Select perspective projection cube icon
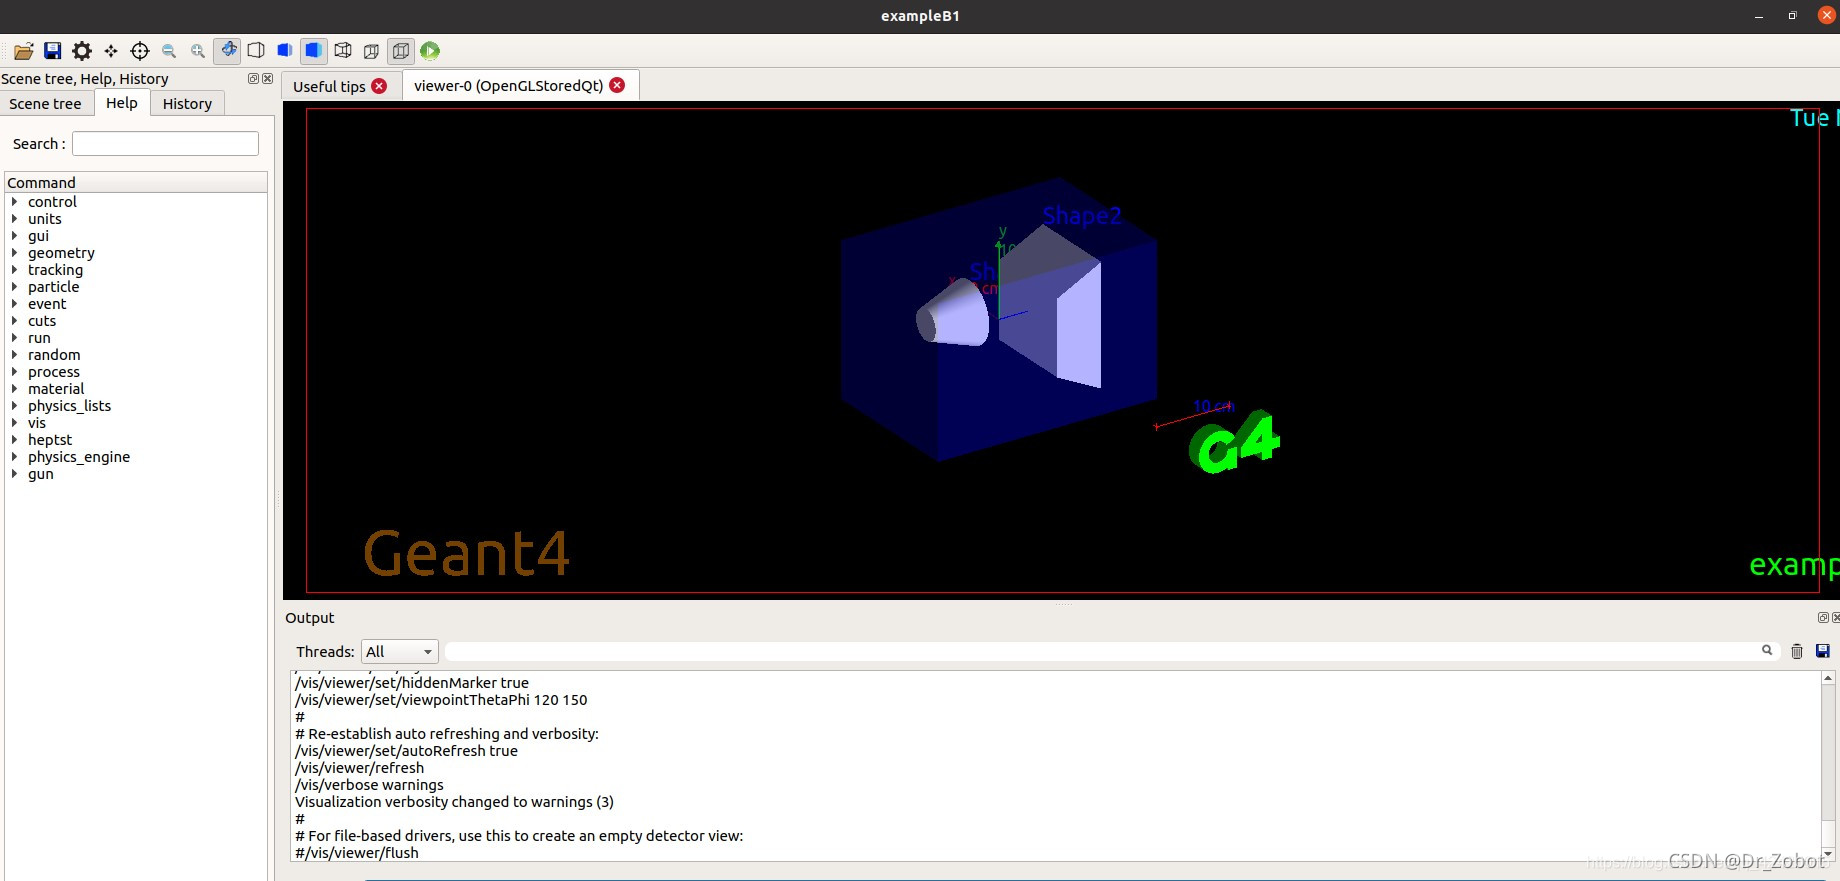Viewport: 1840px width, 881px height. [372, 51]
